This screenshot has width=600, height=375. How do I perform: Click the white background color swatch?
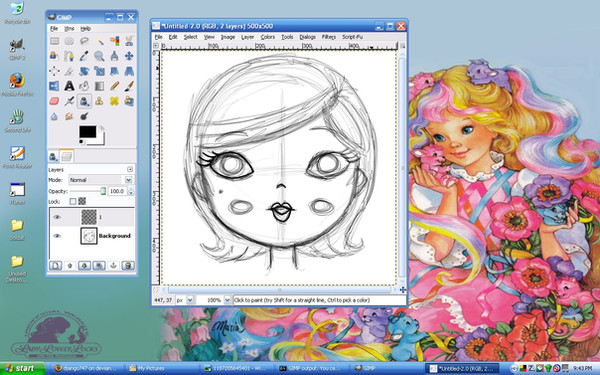(x=101, y=140)
